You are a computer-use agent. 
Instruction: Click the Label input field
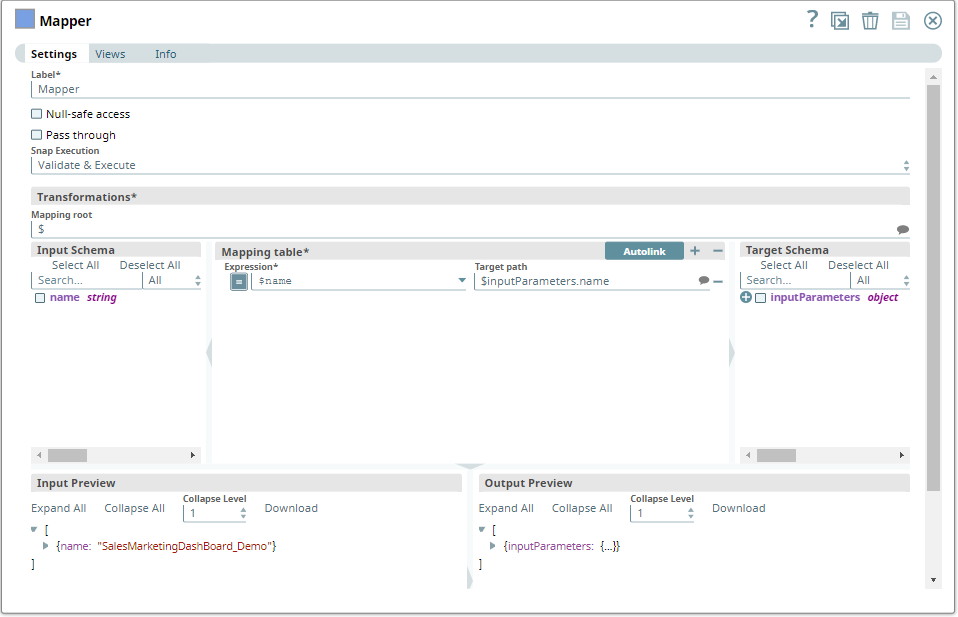pos(470,89)
